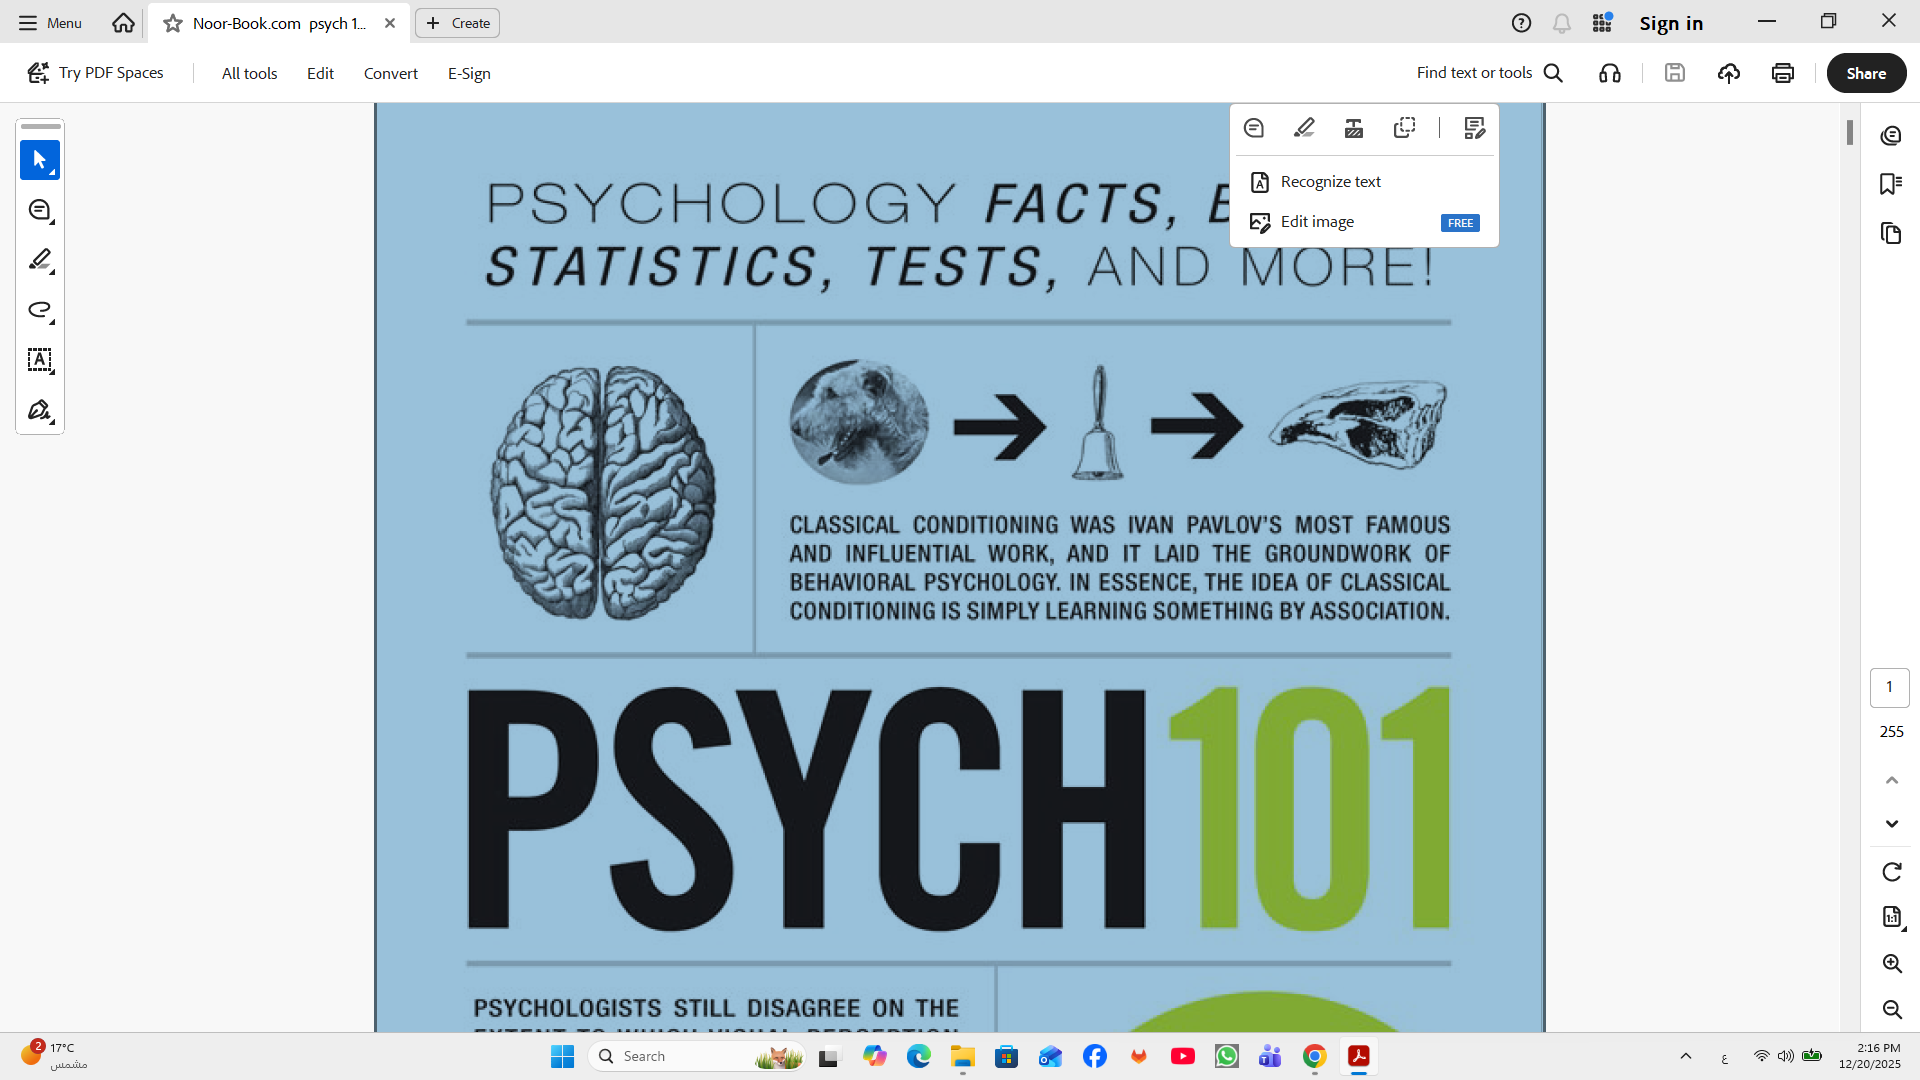The height and width of the screenshot is (1080, 1920).
Task: Open the E-Sign menu item
Action: click(x=469, y=73)
